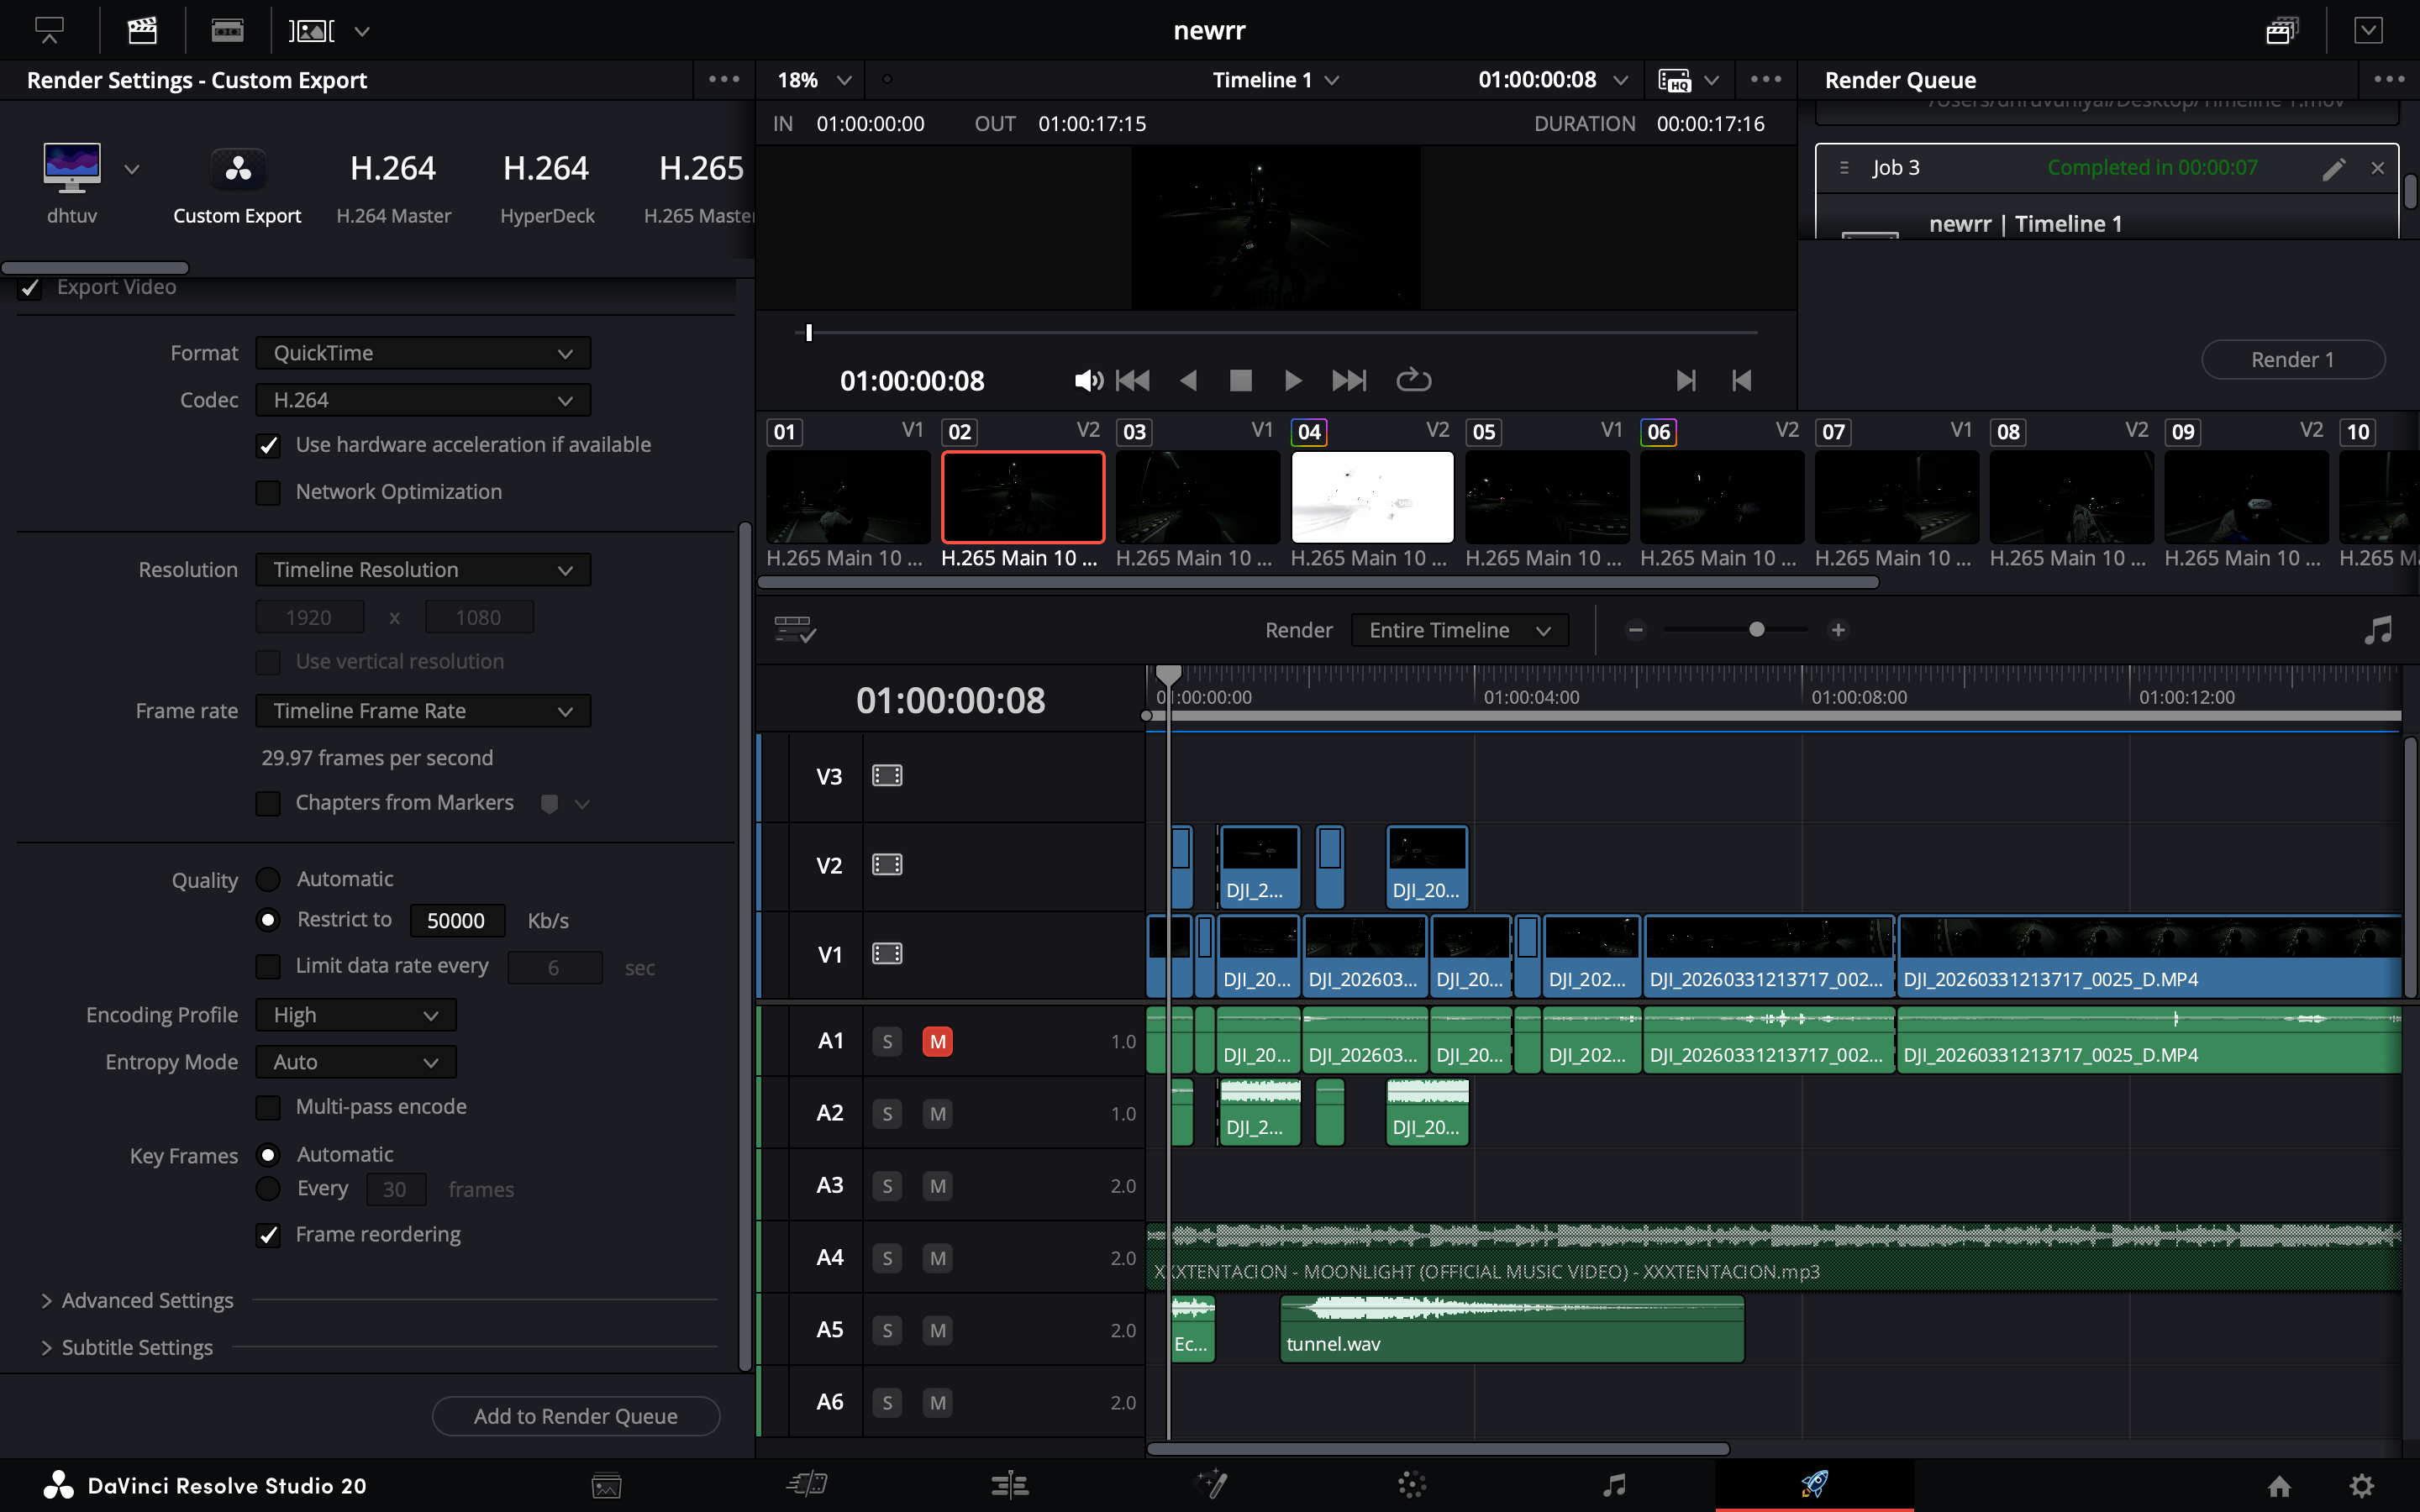Play timeline in reverse
The height and width of the screenshot is (1512, 2420).
[1188, 380]
